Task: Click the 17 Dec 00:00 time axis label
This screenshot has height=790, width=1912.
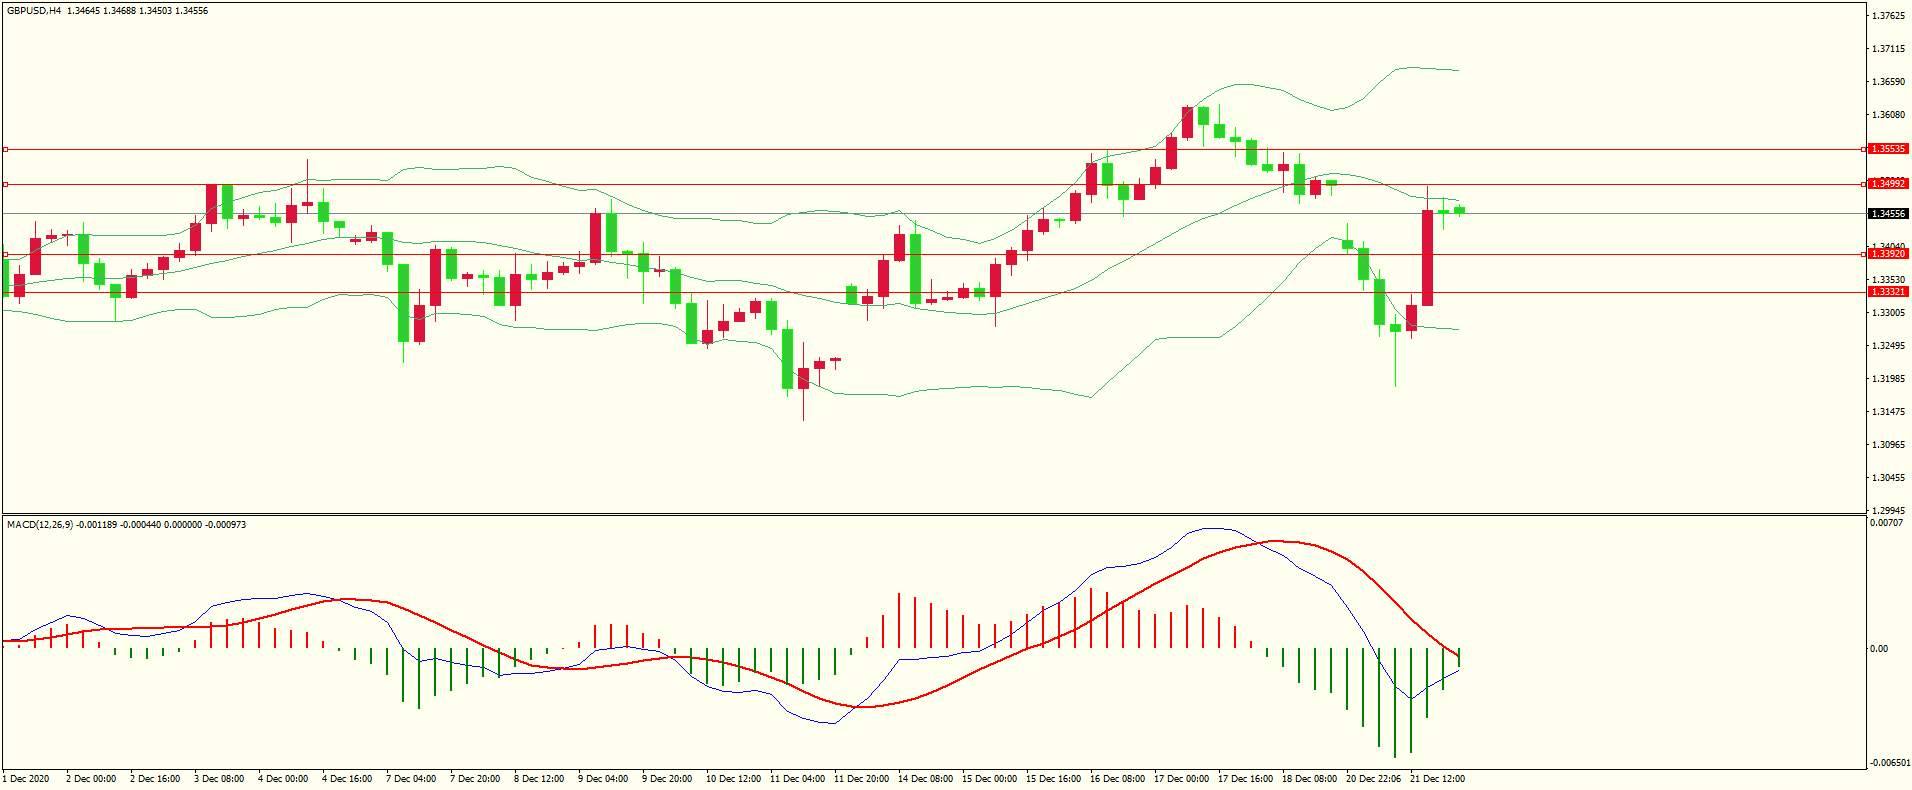Action: tap(1181, 779)
